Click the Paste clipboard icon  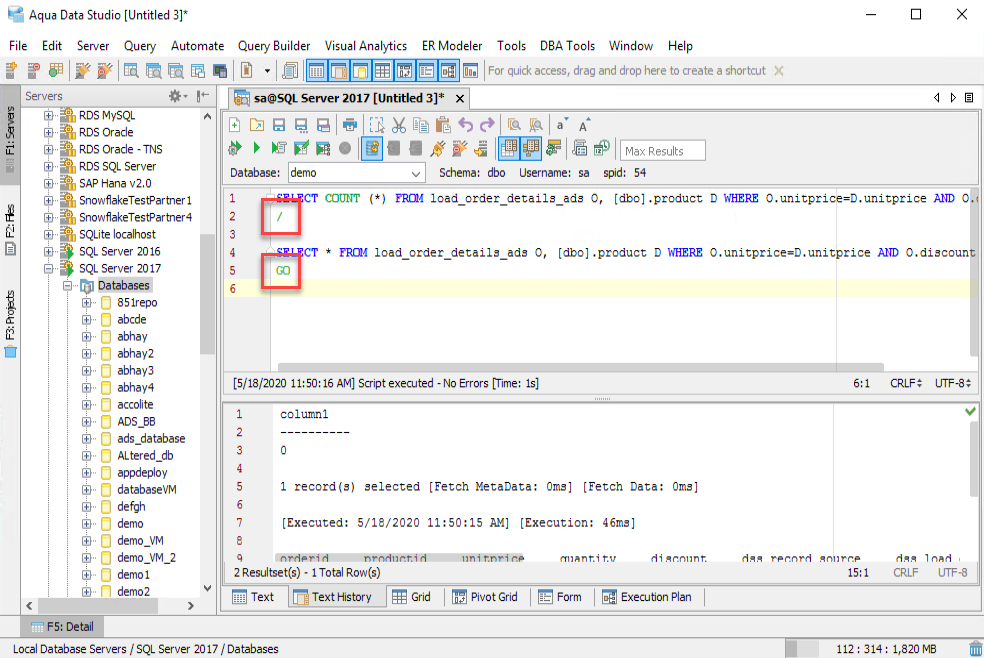click(443, 125)
